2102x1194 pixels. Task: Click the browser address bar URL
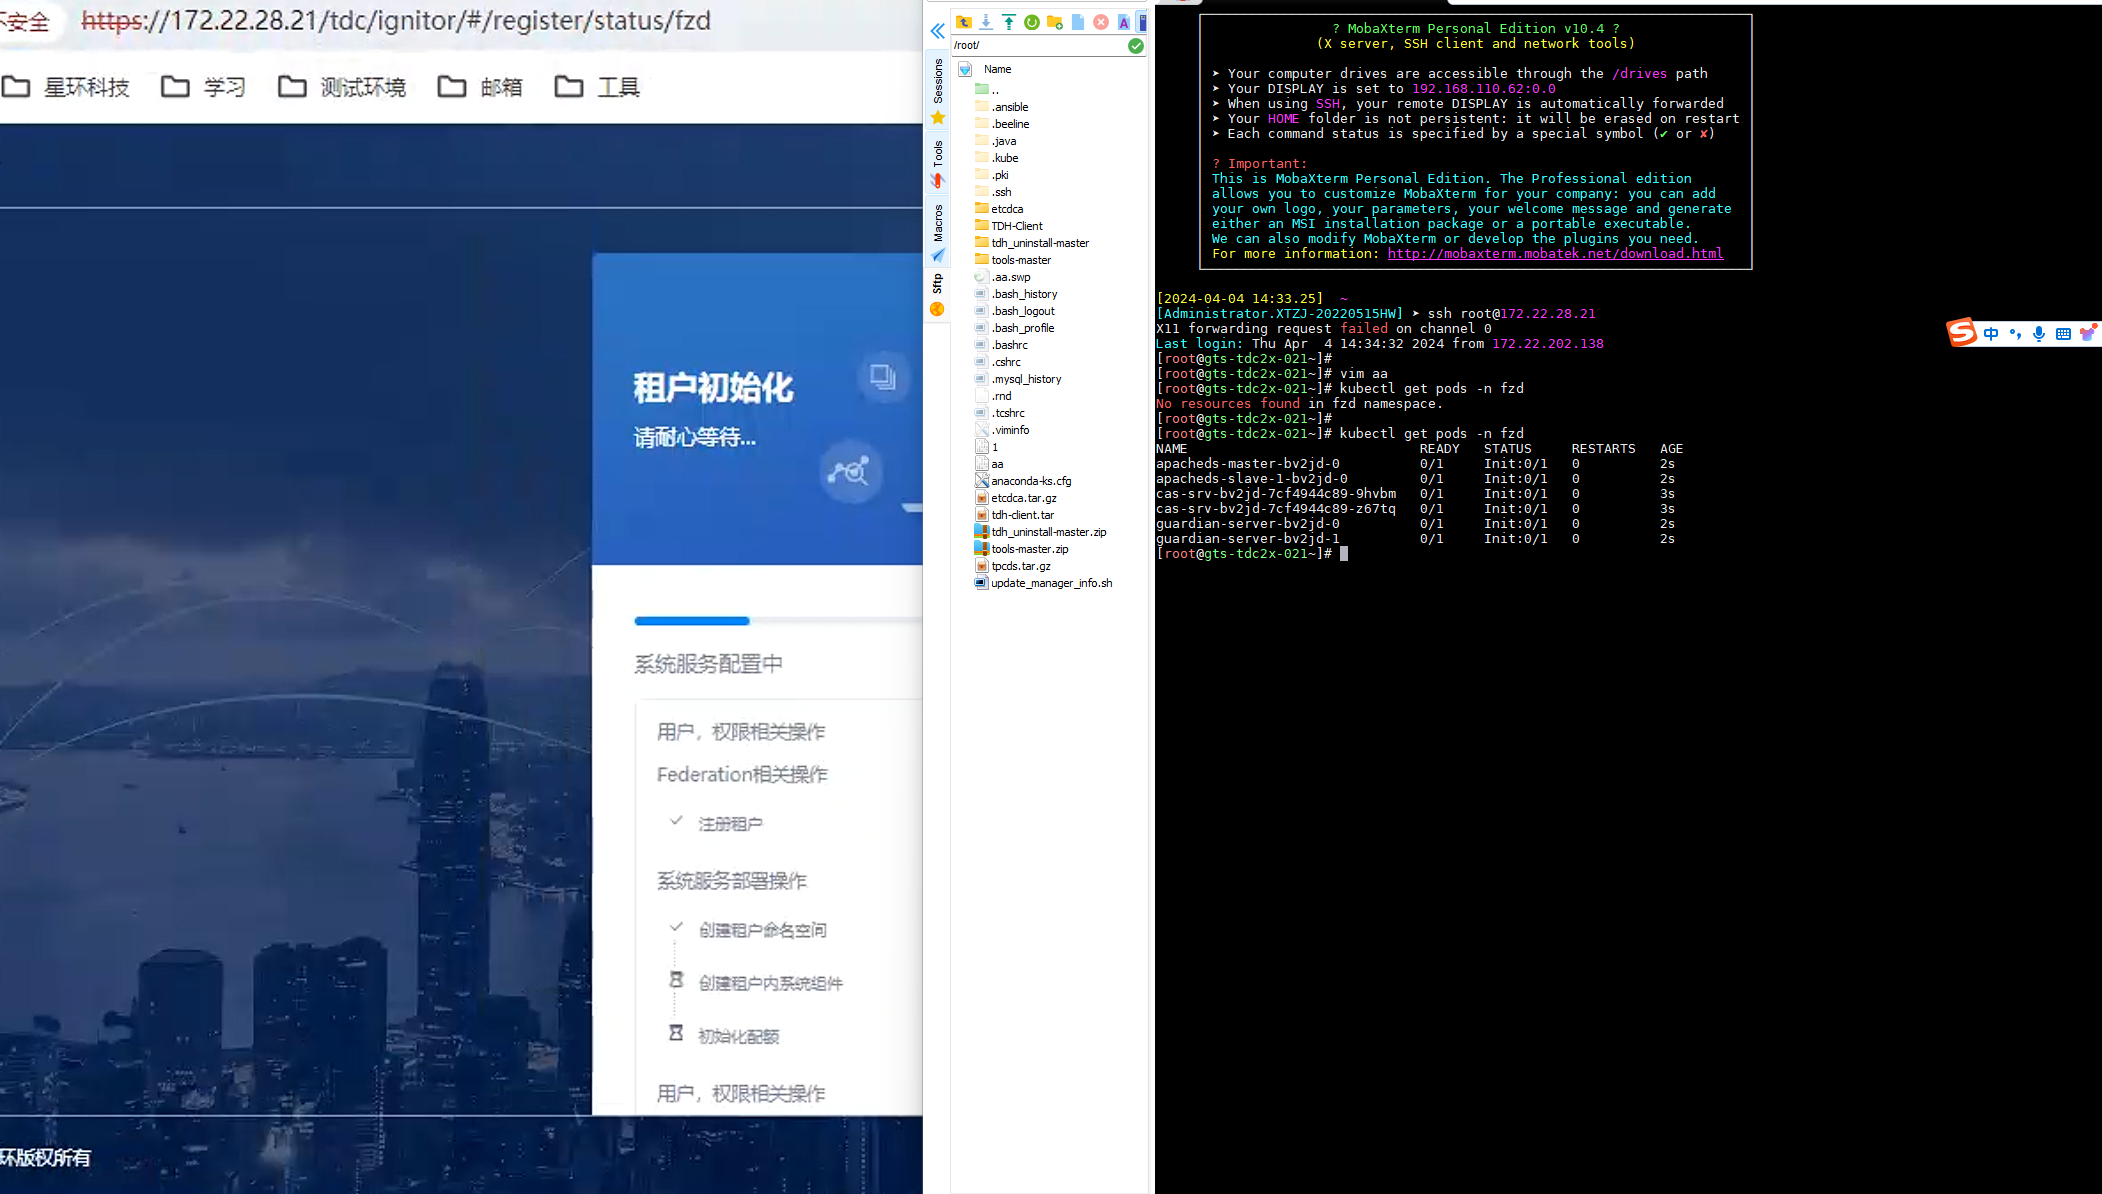click(396, 21)
